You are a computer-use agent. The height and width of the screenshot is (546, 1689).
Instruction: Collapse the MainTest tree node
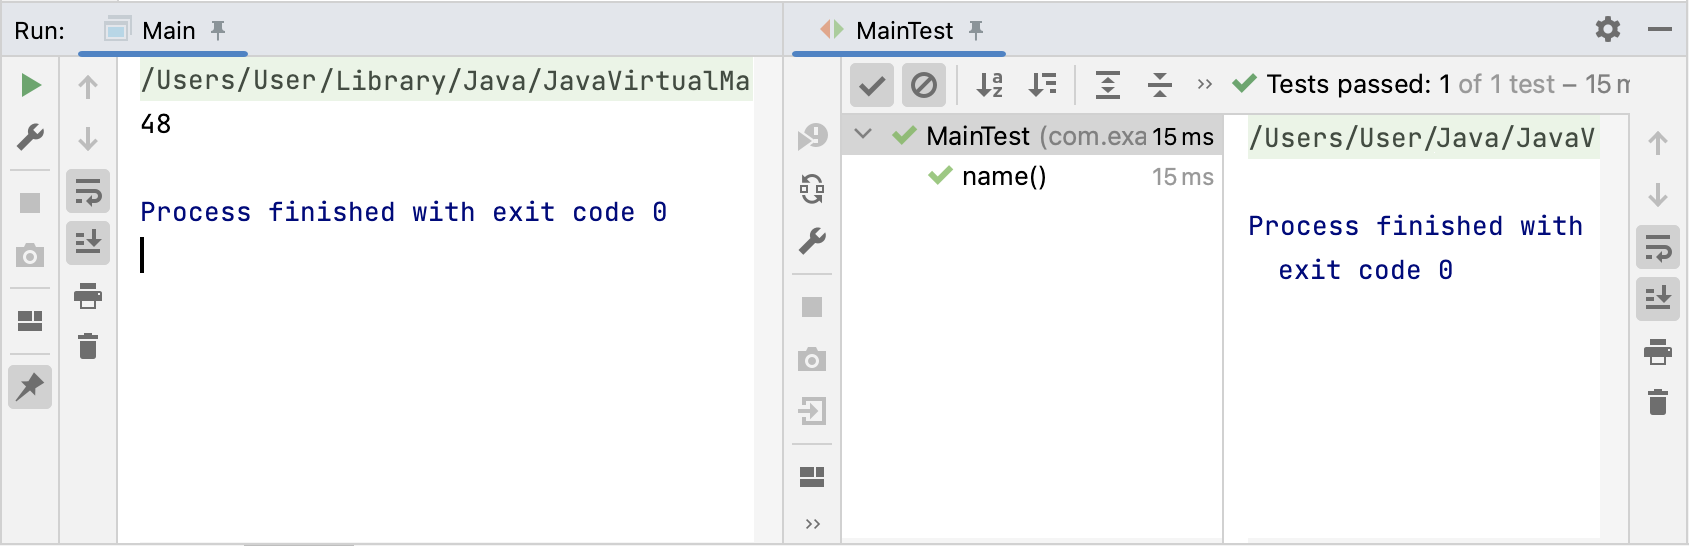coord(864,134)
